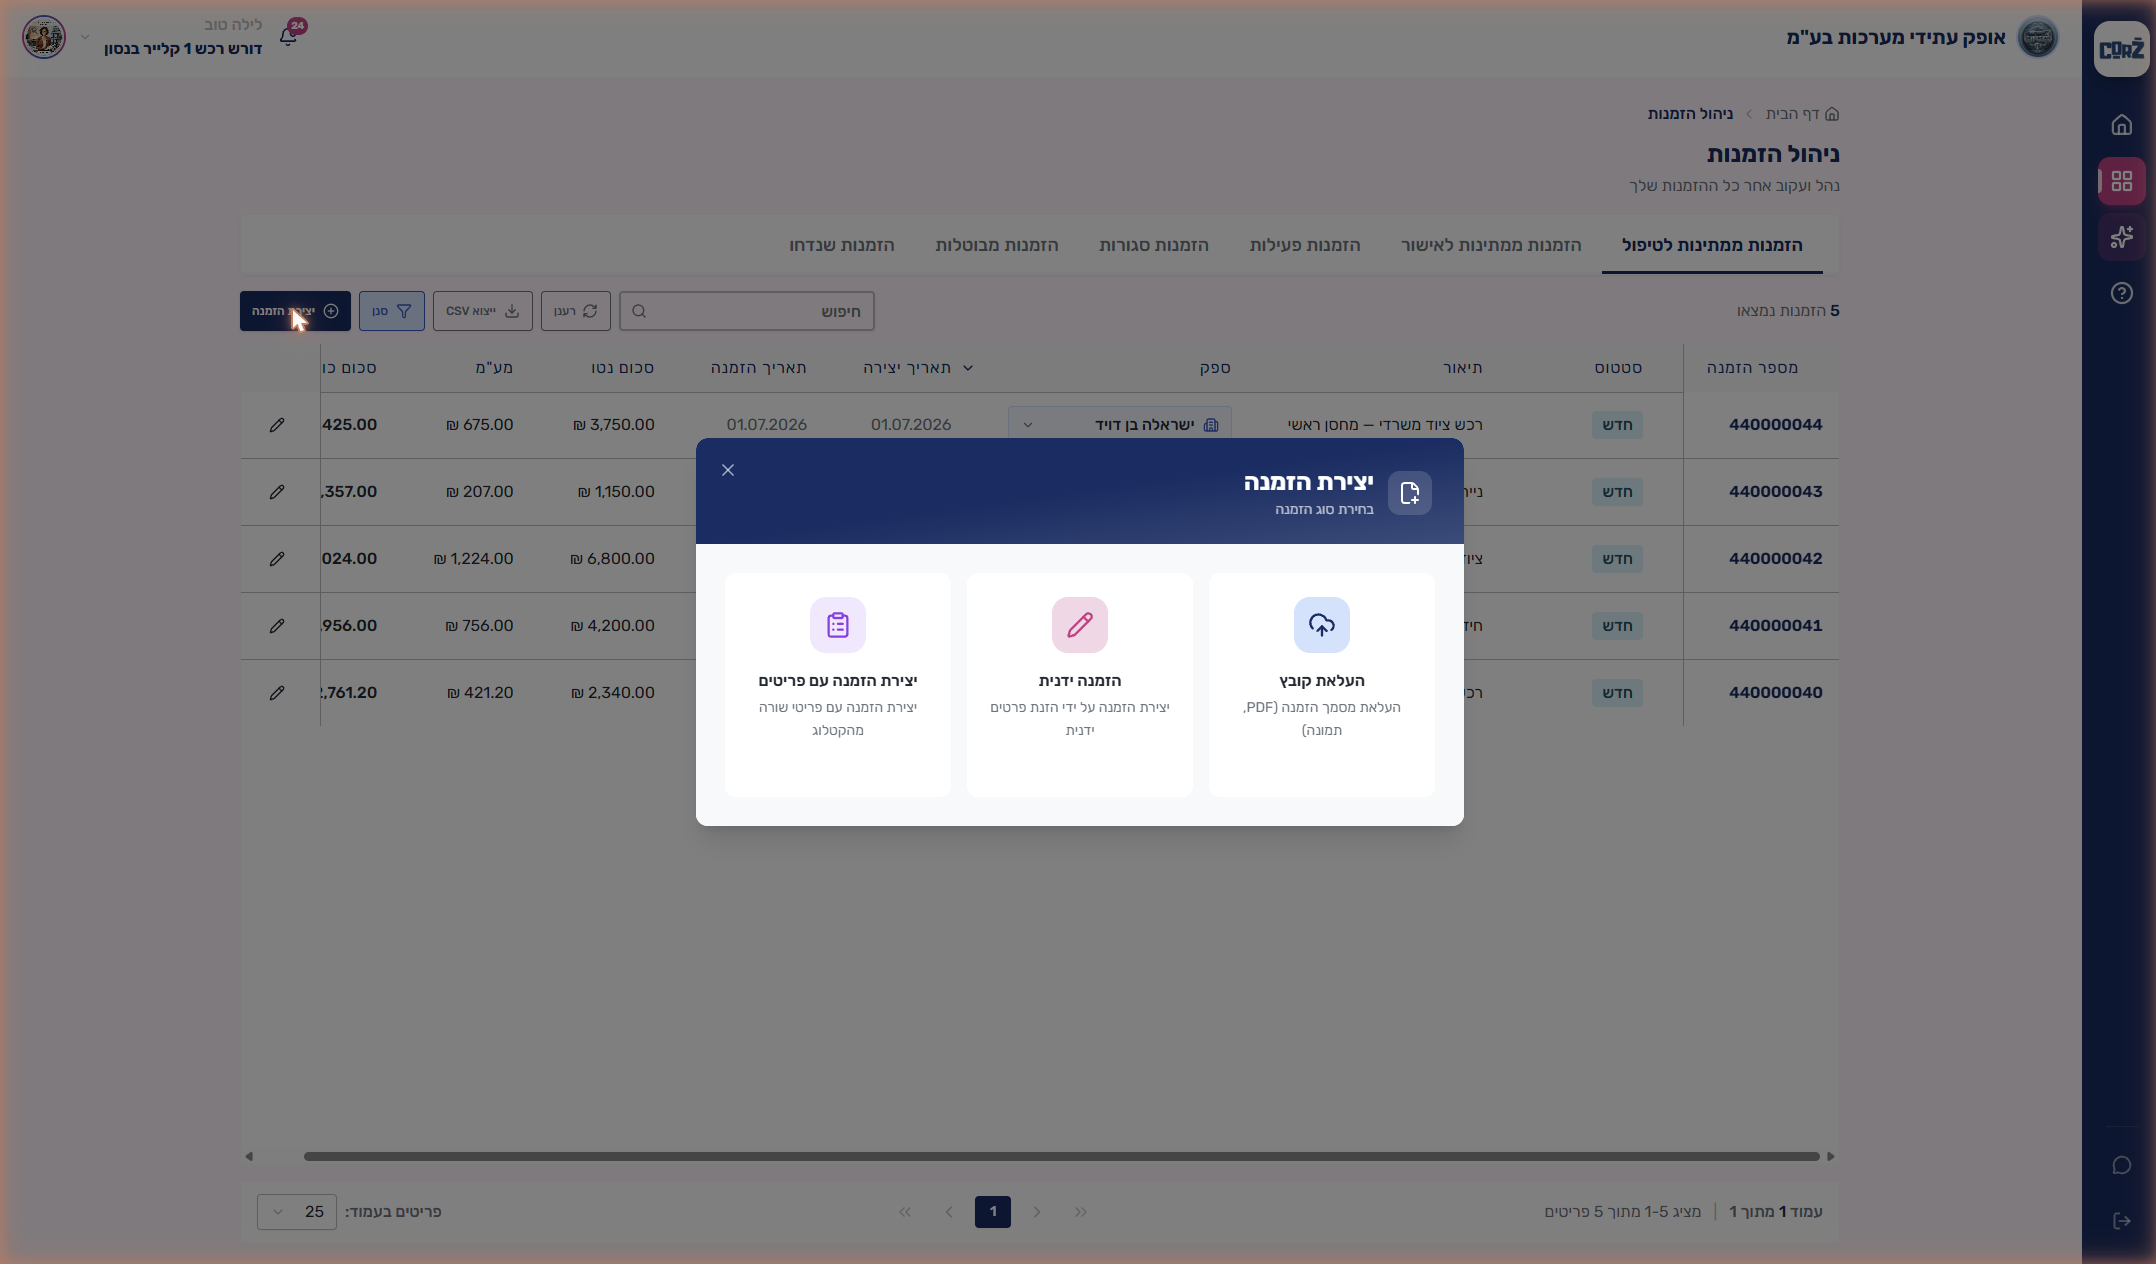2156x1264 pixels.
Task: Choose the העלאת קובץ upload card
Action: (1321, 685)
